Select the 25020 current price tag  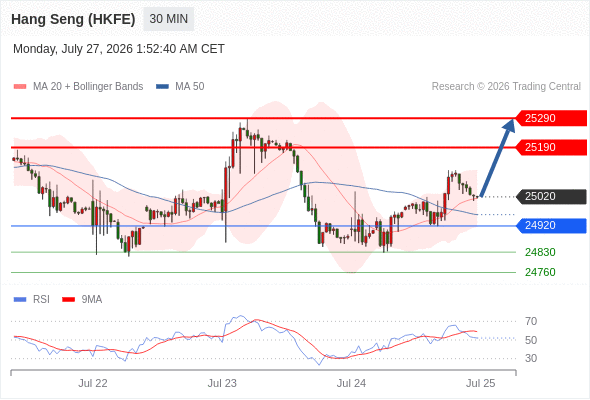pos(551,196)
